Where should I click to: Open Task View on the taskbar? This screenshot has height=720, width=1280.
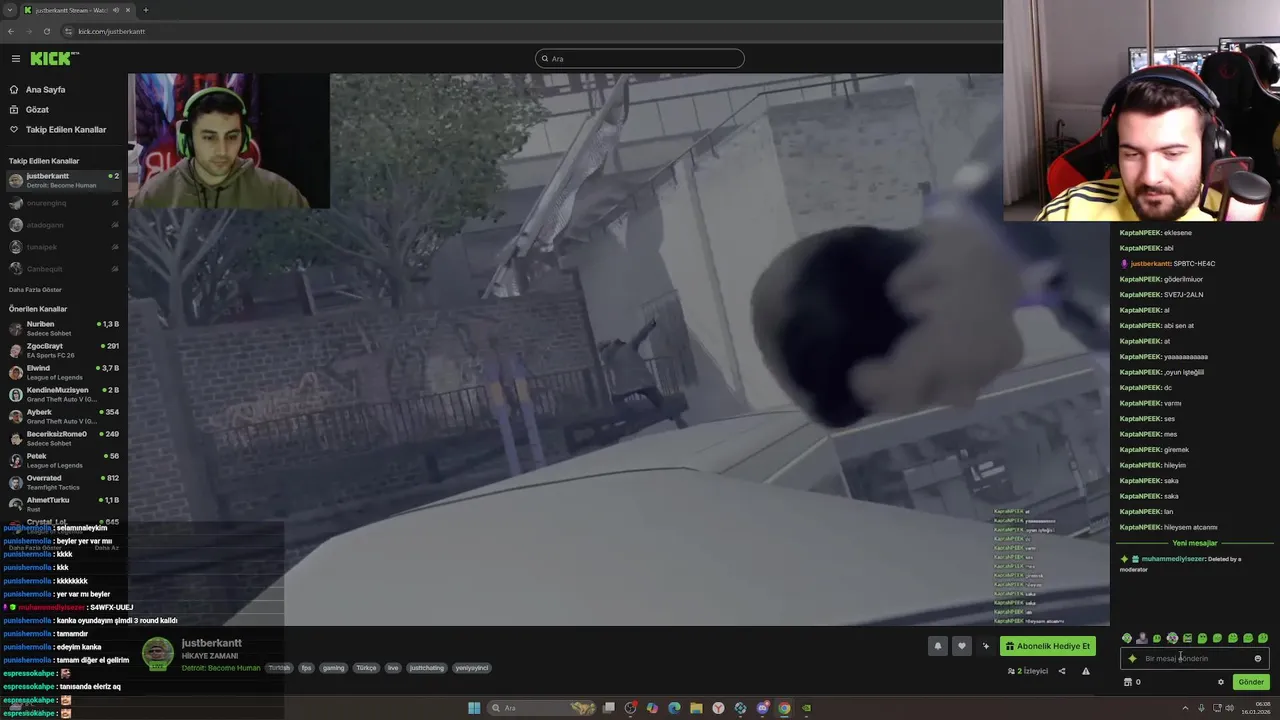tap(609, 708)
